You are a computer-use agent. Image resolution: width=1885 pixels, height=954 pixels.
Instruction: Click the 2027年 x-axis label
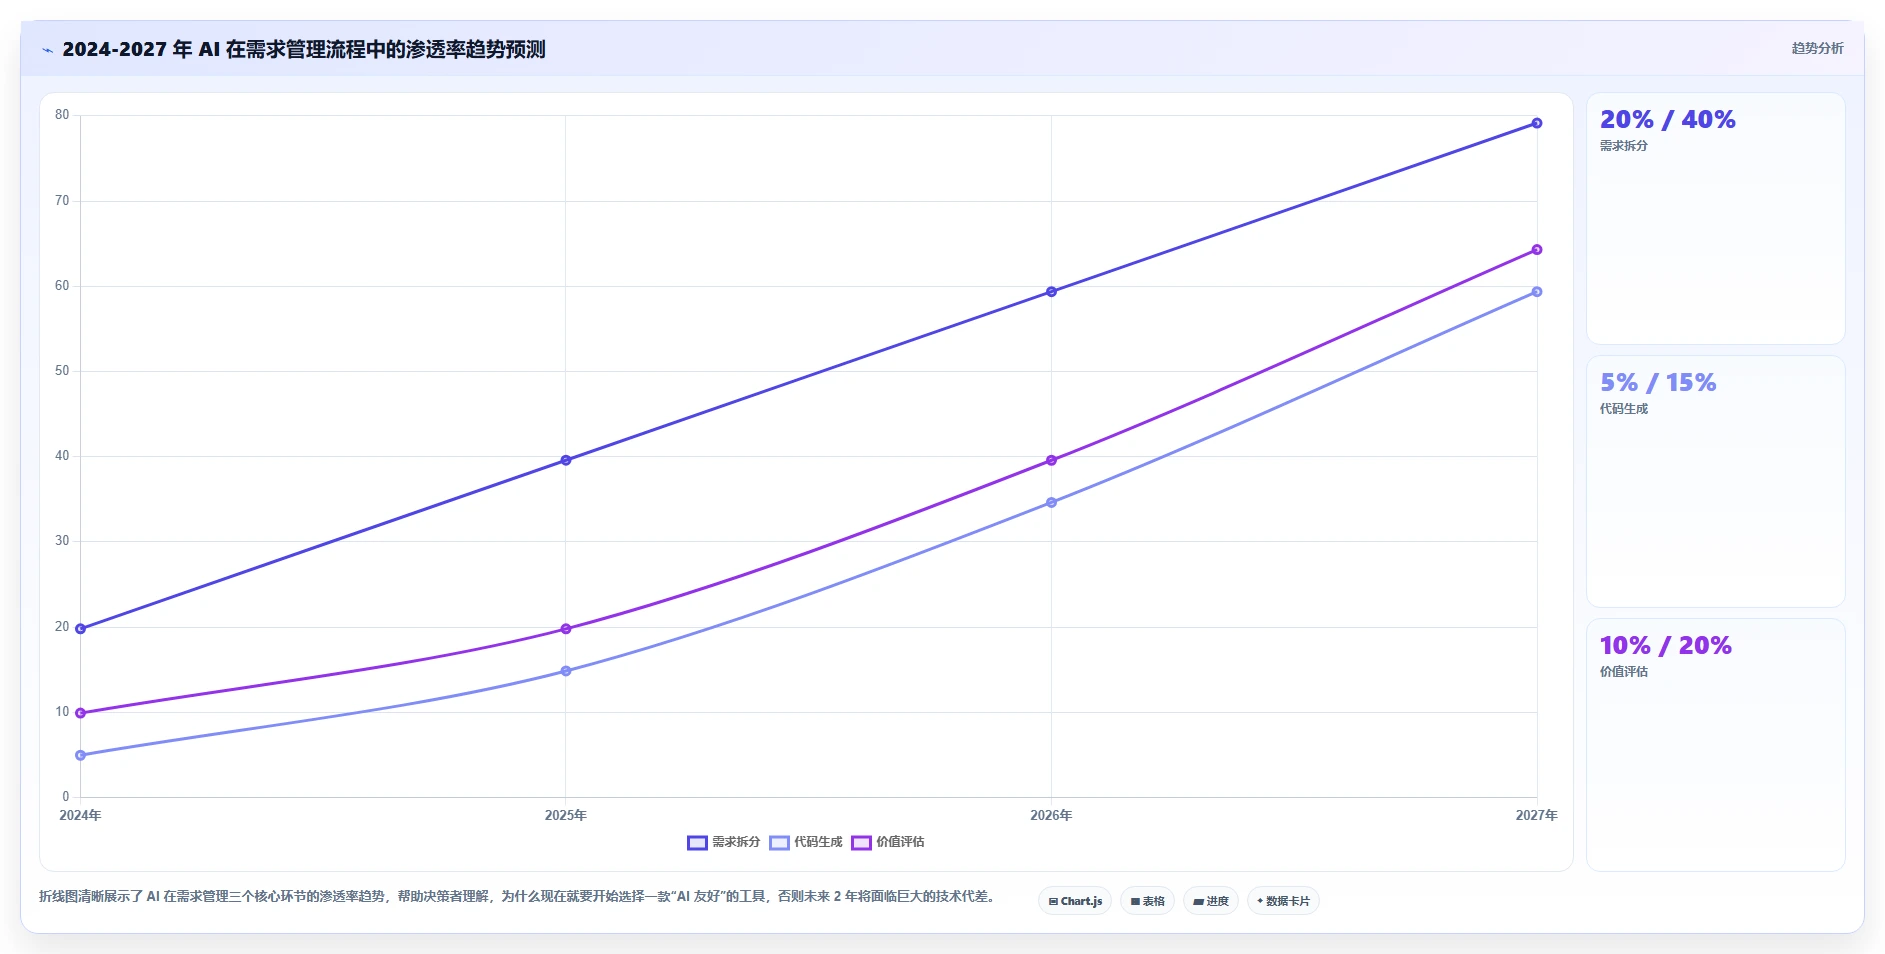pos(1537,815)
